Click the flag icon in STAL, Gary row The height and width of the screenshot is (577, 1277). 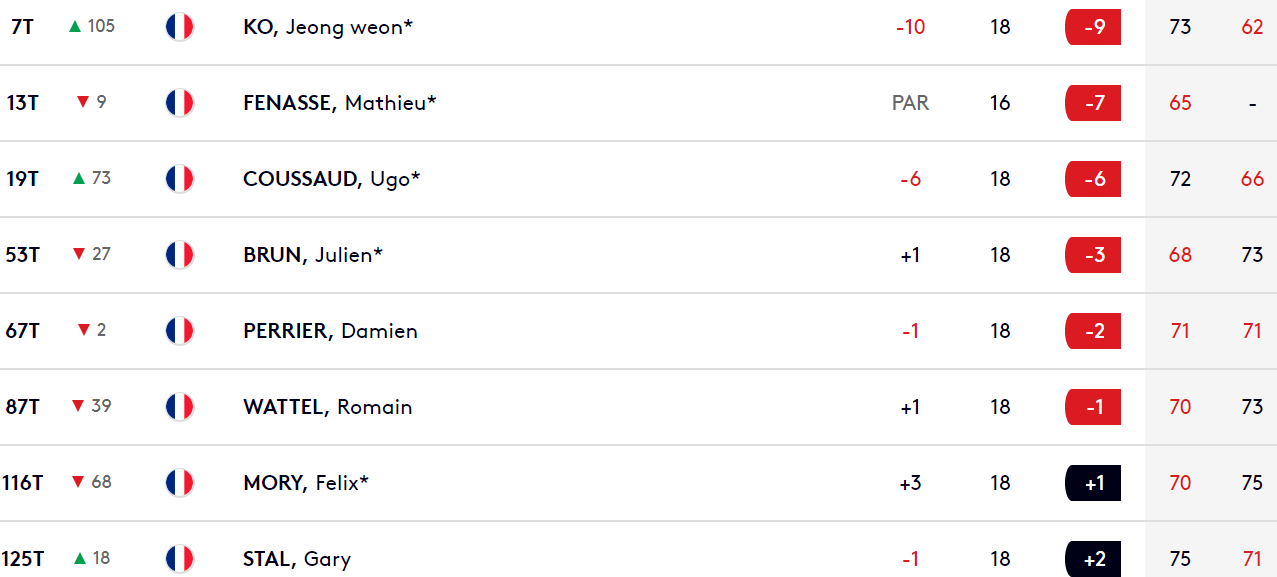tap(179, 559)
